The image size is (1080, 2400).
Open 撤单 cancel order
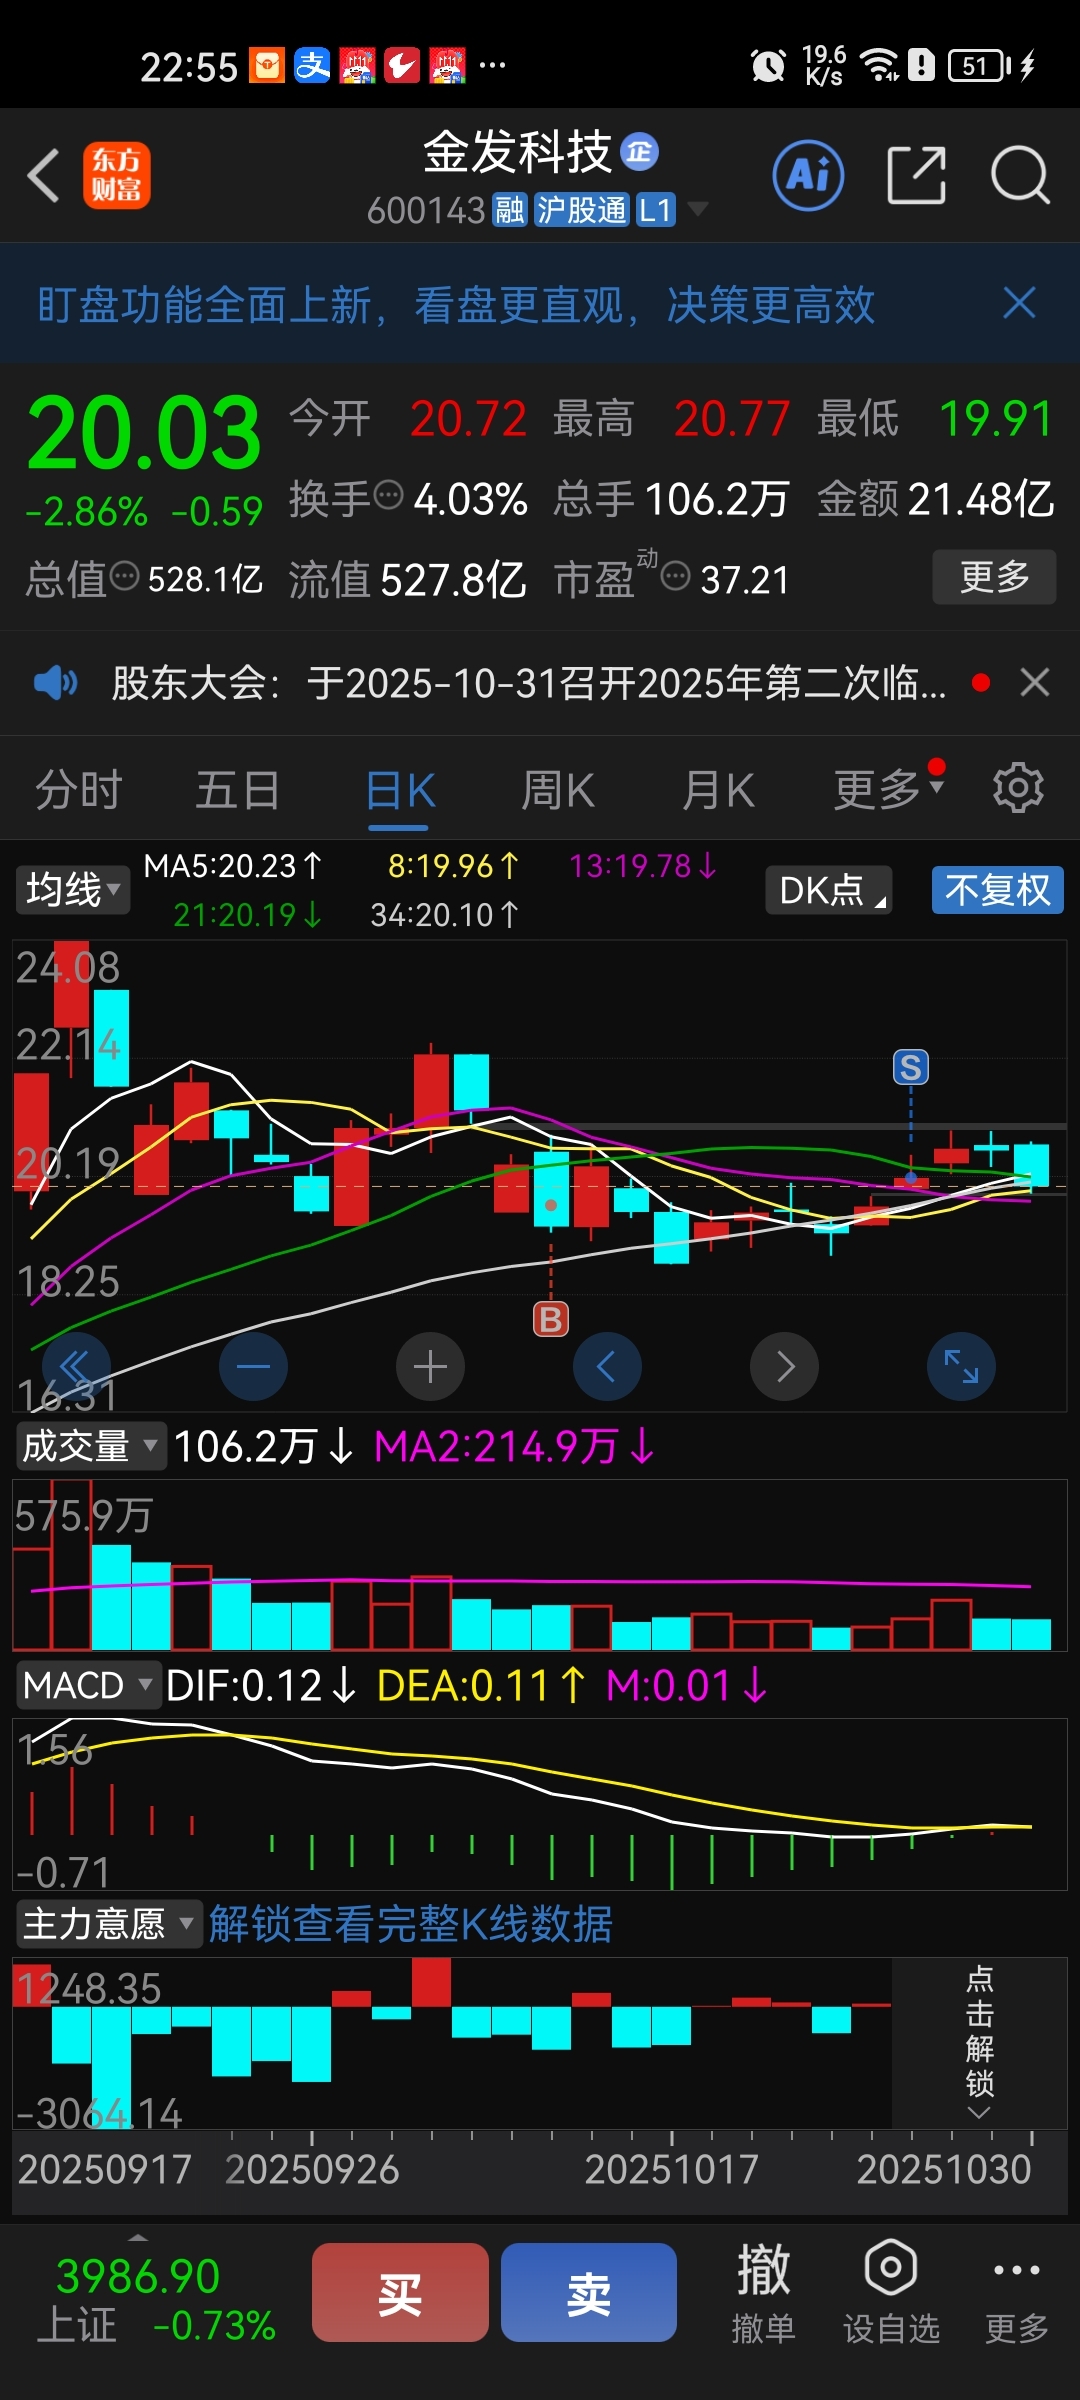click(x=763, y=2293)
